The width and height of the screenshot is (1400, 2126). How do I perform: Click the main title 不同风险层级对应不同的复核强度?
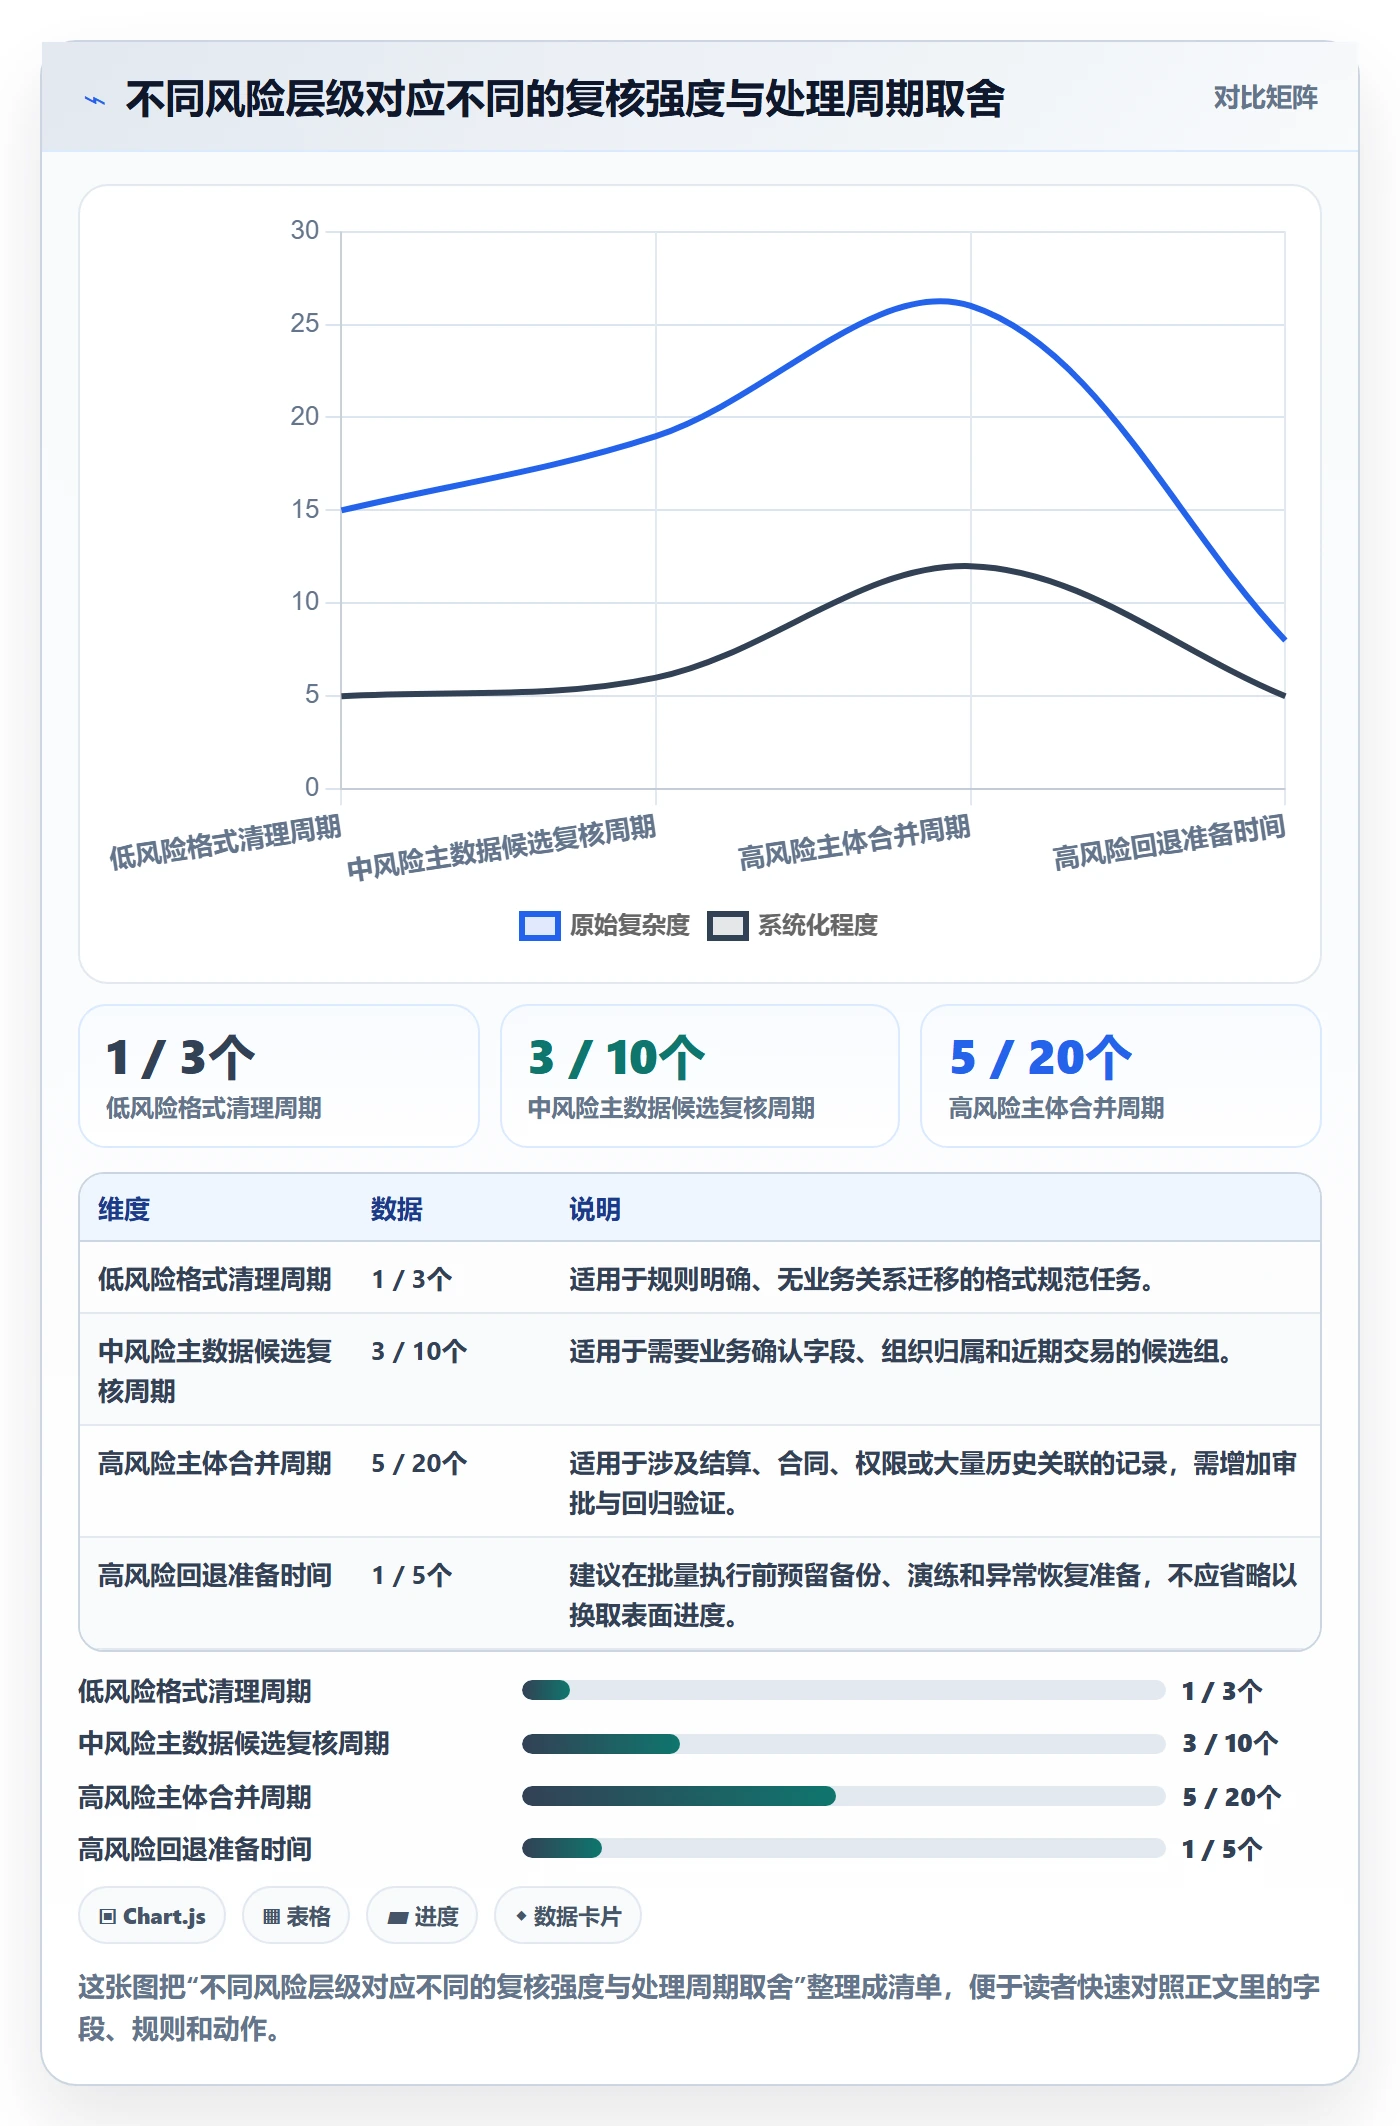coord(565,99)
